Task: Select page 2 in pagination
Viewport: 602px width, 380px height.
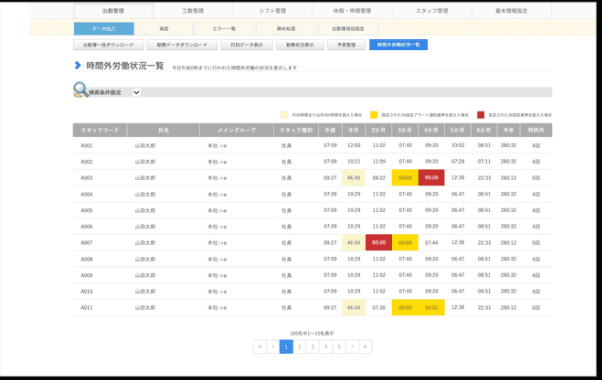Action: [x=299, y=347]
